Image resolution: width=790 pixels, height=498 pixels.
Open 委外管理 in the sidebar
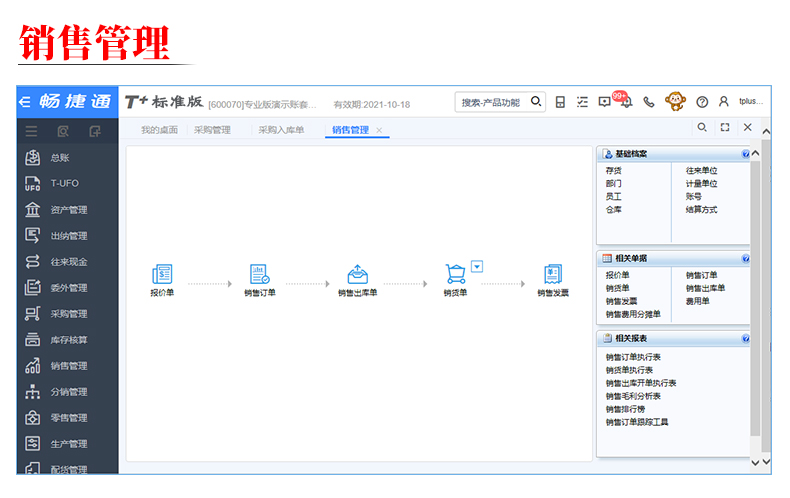[x=68, y=288]
